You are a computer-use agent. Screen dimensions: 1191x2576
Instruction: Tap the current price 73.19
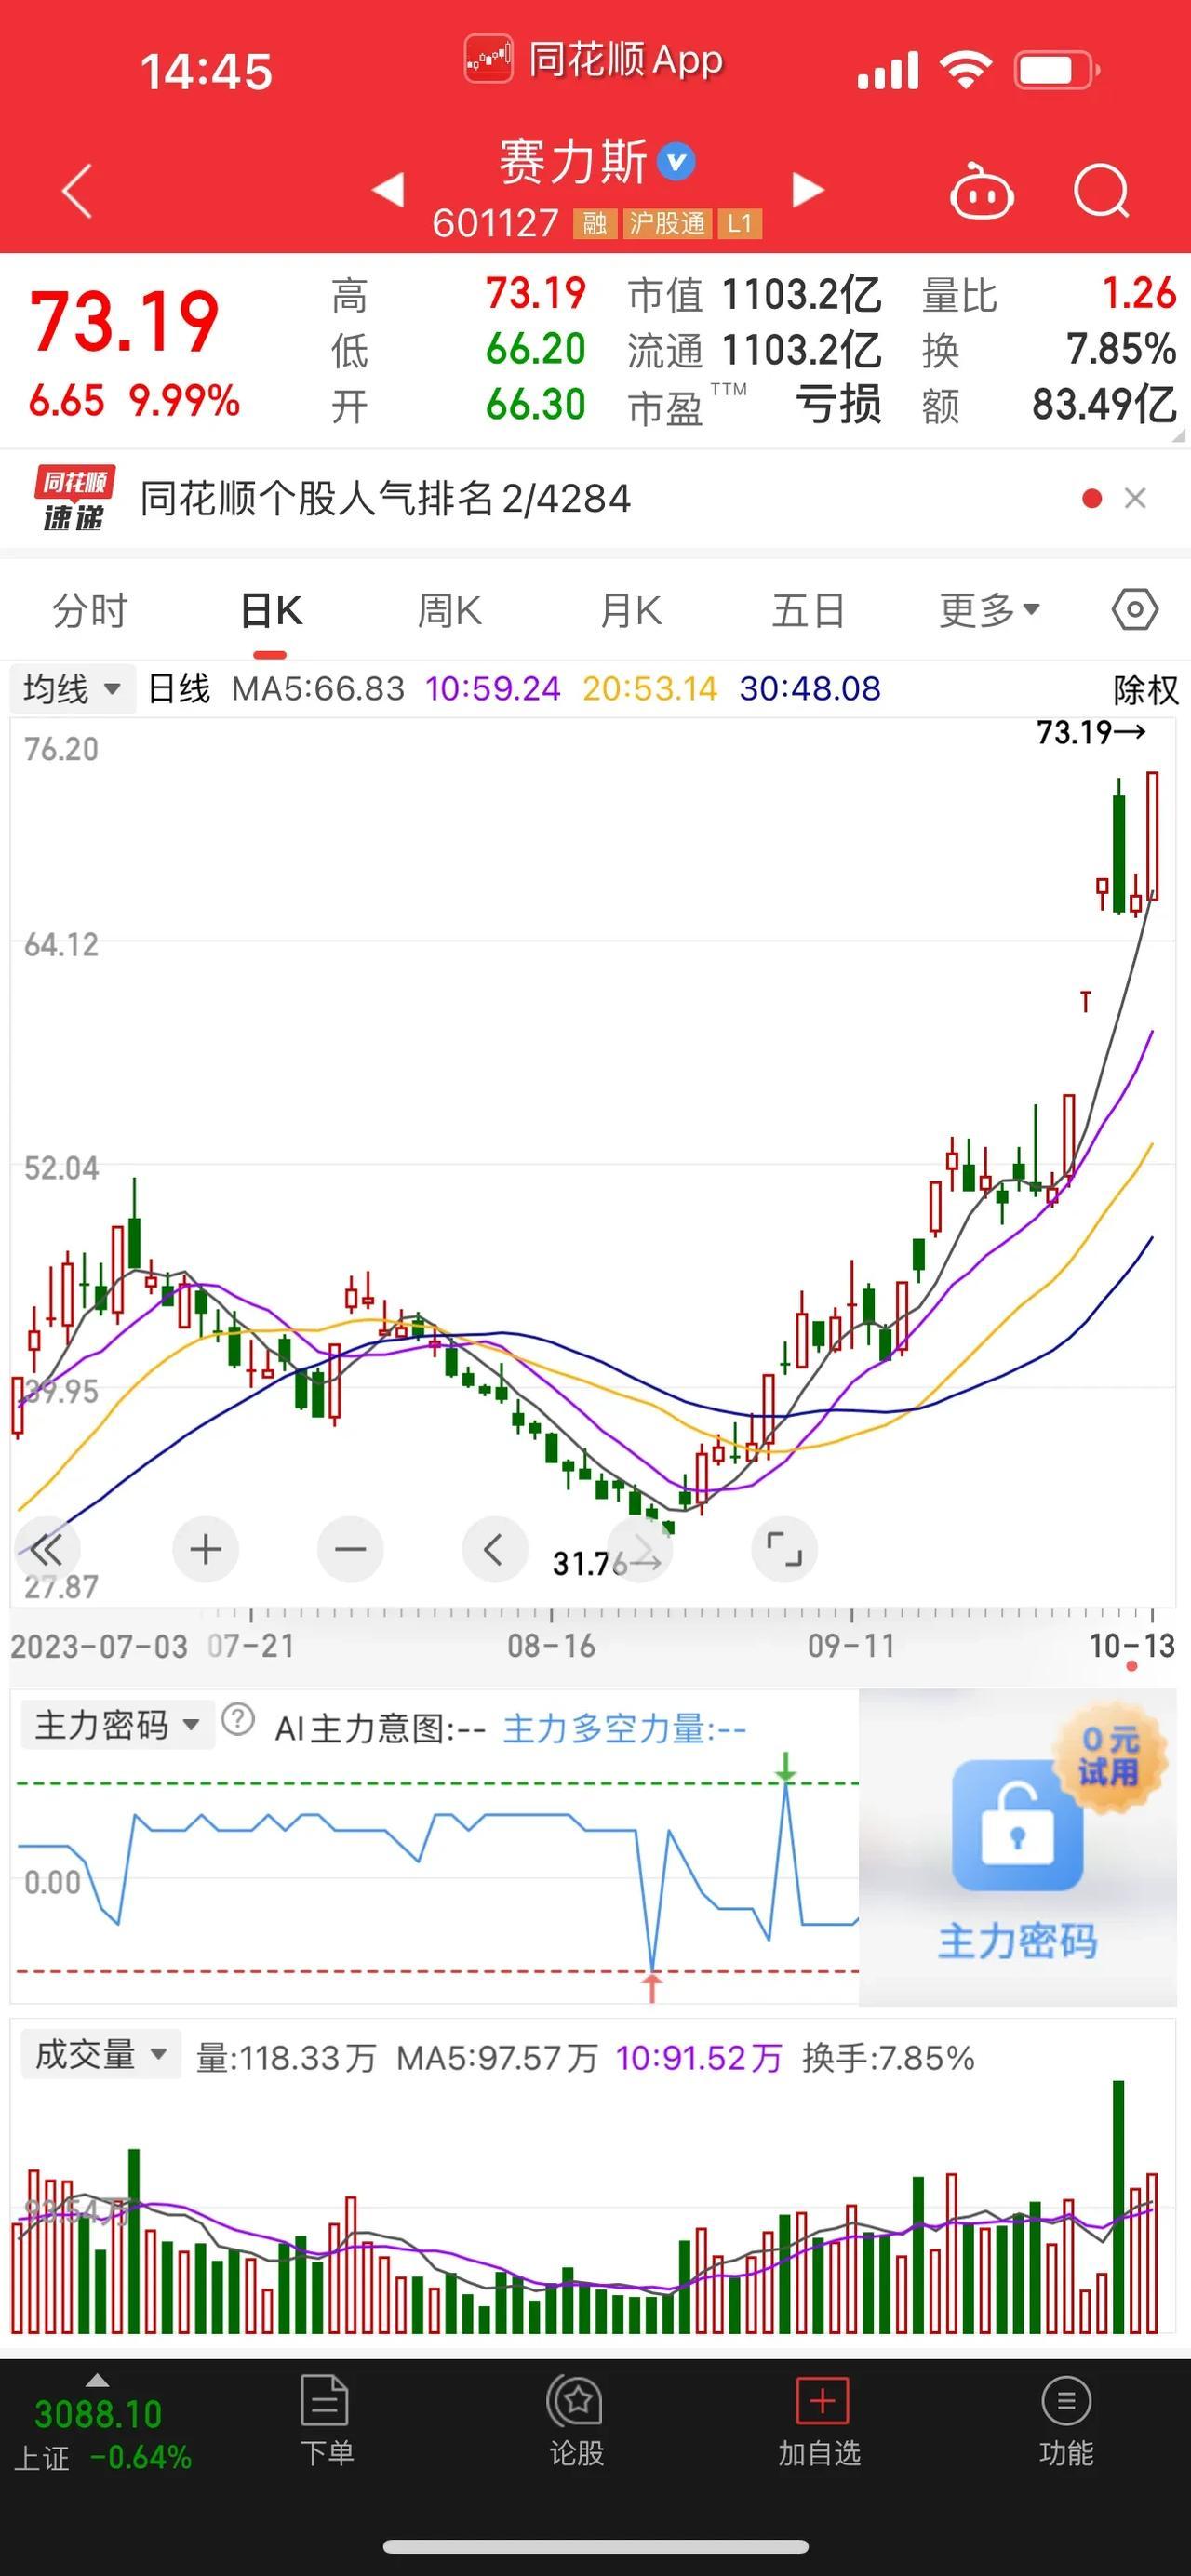pyautogui.click(x=124, y=322)
